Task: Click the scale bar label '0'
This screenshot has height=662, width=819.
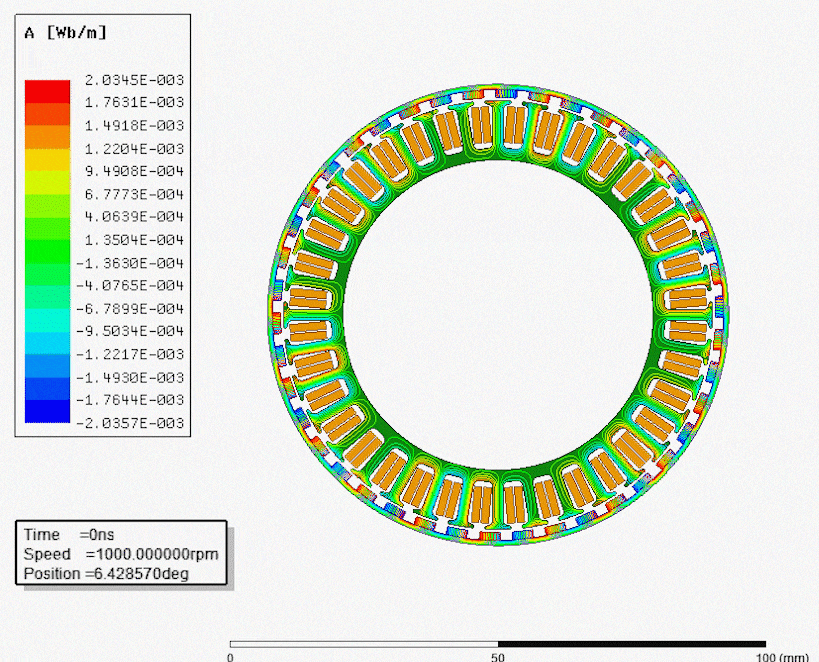Action: [x=230, y=657]
